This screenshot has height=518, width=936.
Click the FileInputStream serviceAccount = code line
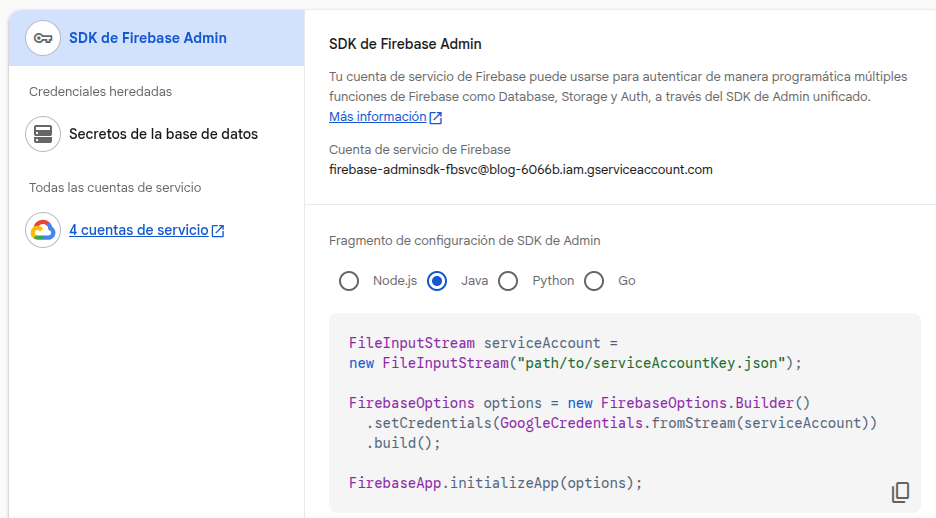pyautogui.click(x=483, y=343)
